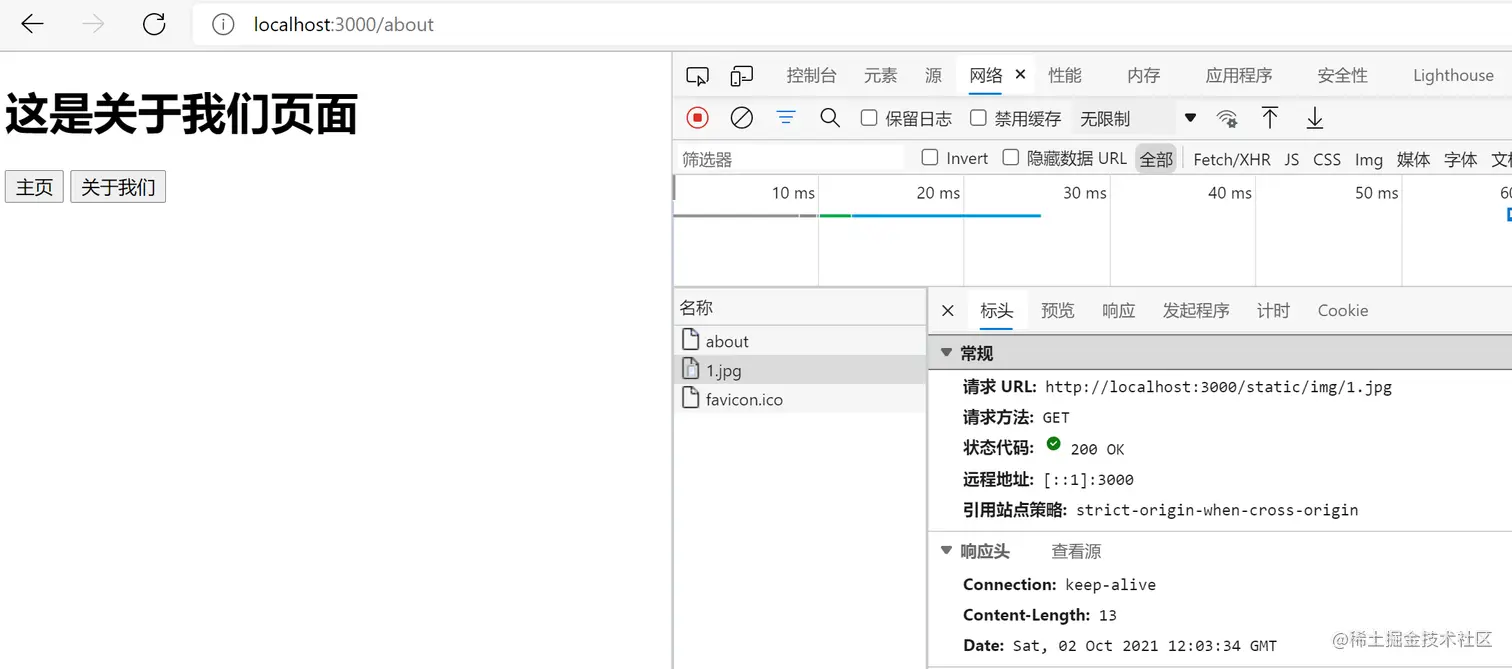Viewport: 1512px width, 669px height.
Task: Switch to the Cookie tab
Action: (x=1343, y=311)
